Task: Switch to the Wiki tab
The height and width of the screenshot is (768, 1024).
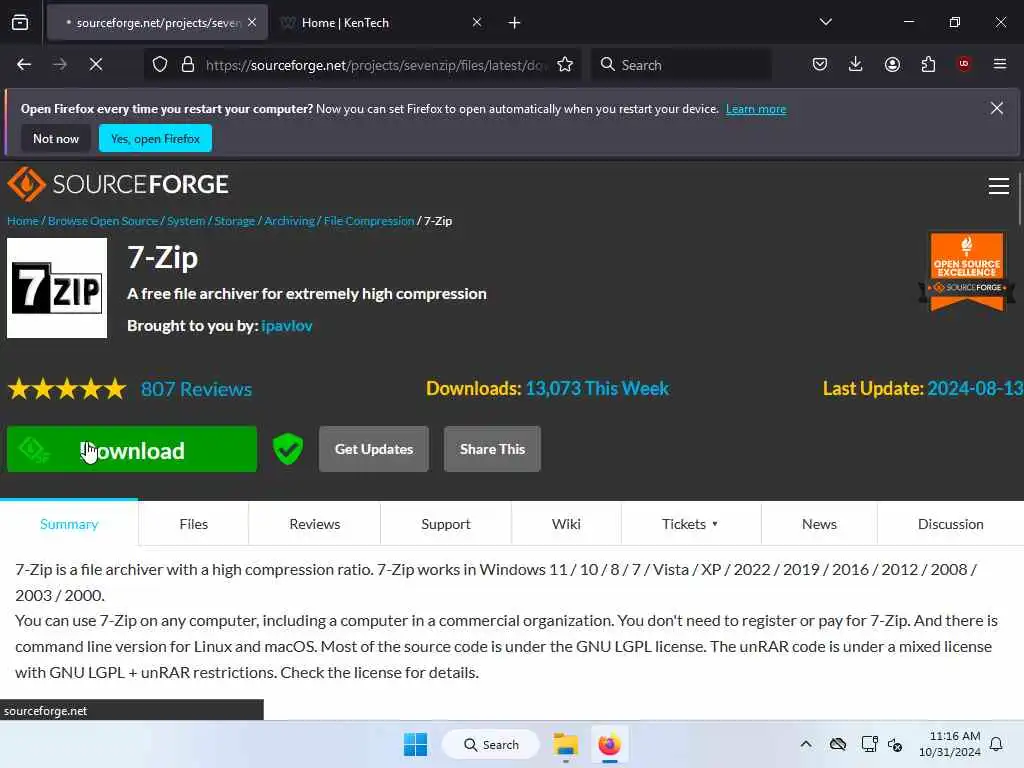Action: click(566, 524)
